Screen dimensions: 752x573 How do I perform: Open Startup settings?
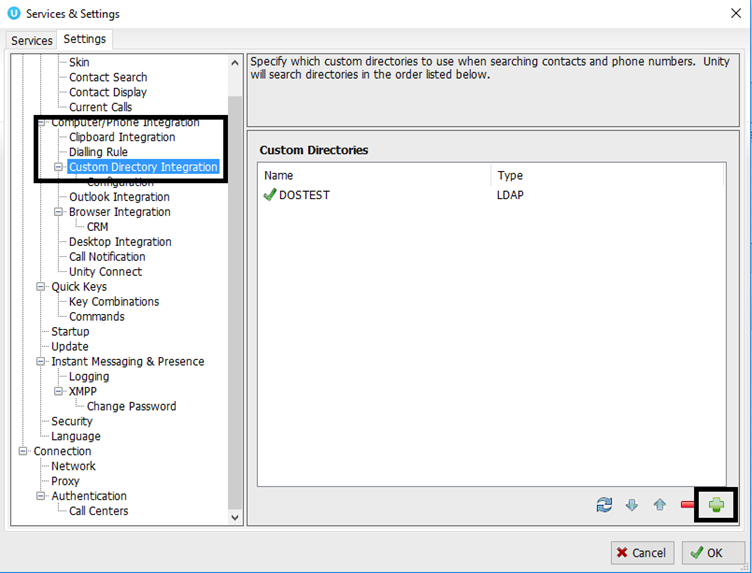click(x=70, y=331)
